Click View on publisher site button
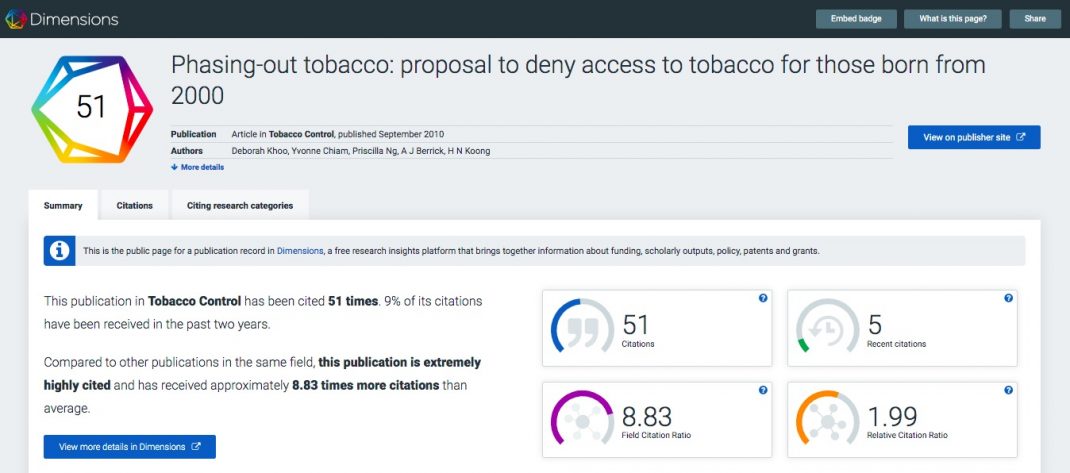Screen dimensions: 1070x473 pos(973,137)
